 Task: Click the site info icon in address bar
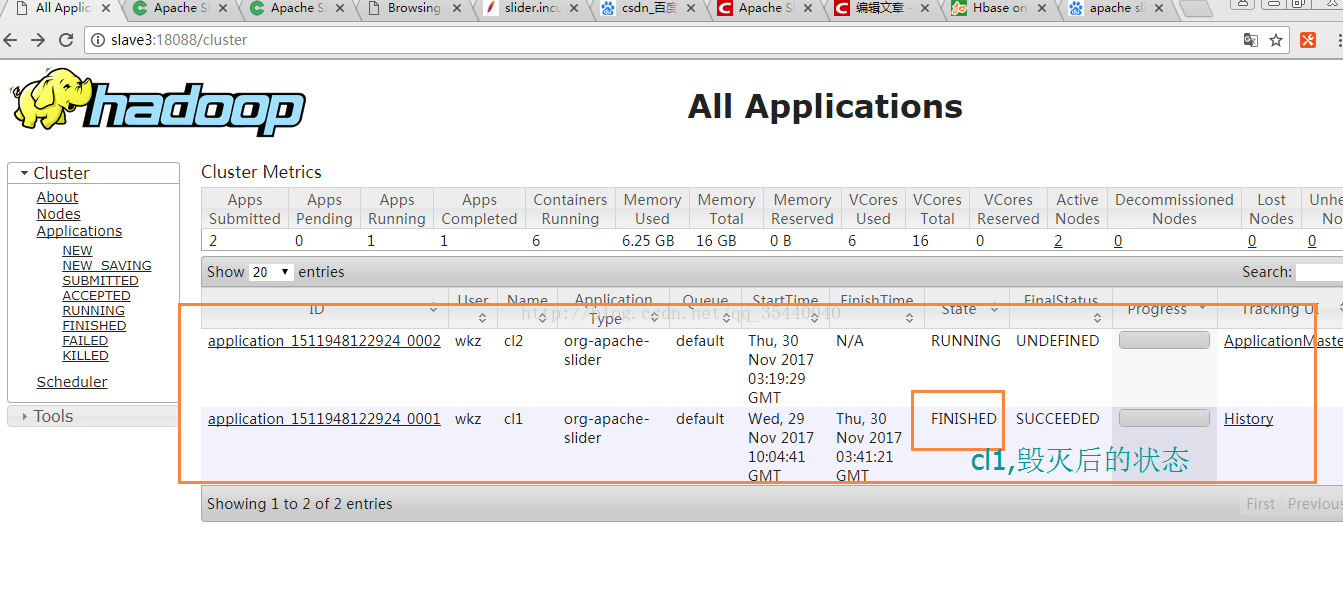click(x=98, y=40)
